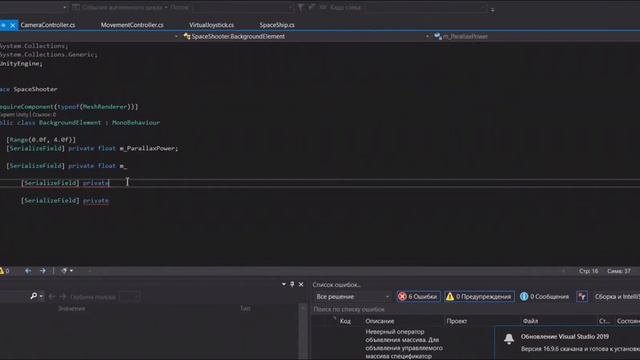Open the 'Все решение' scope dropdown
The image size is (640, 360).
click(352, 297)
